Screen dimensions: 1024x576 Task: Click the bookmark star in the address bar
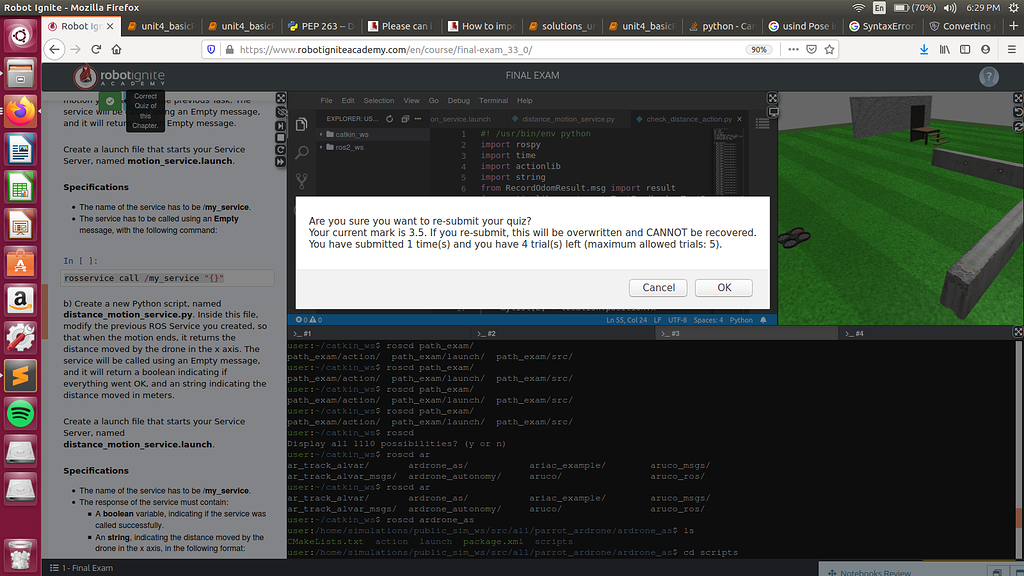(x=830, y=50)
